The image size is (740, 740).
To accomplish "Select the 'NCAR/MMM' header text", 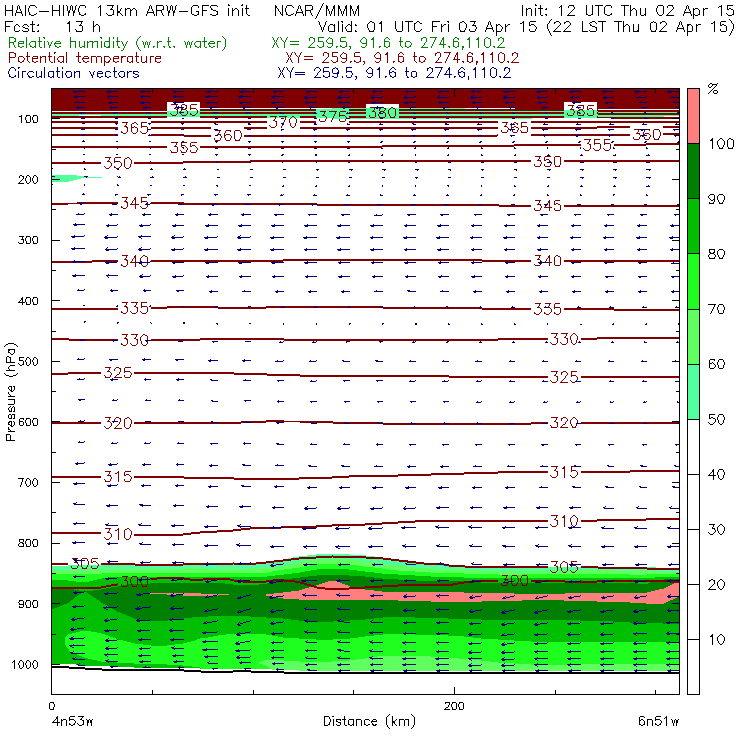I will click(317, 11).
